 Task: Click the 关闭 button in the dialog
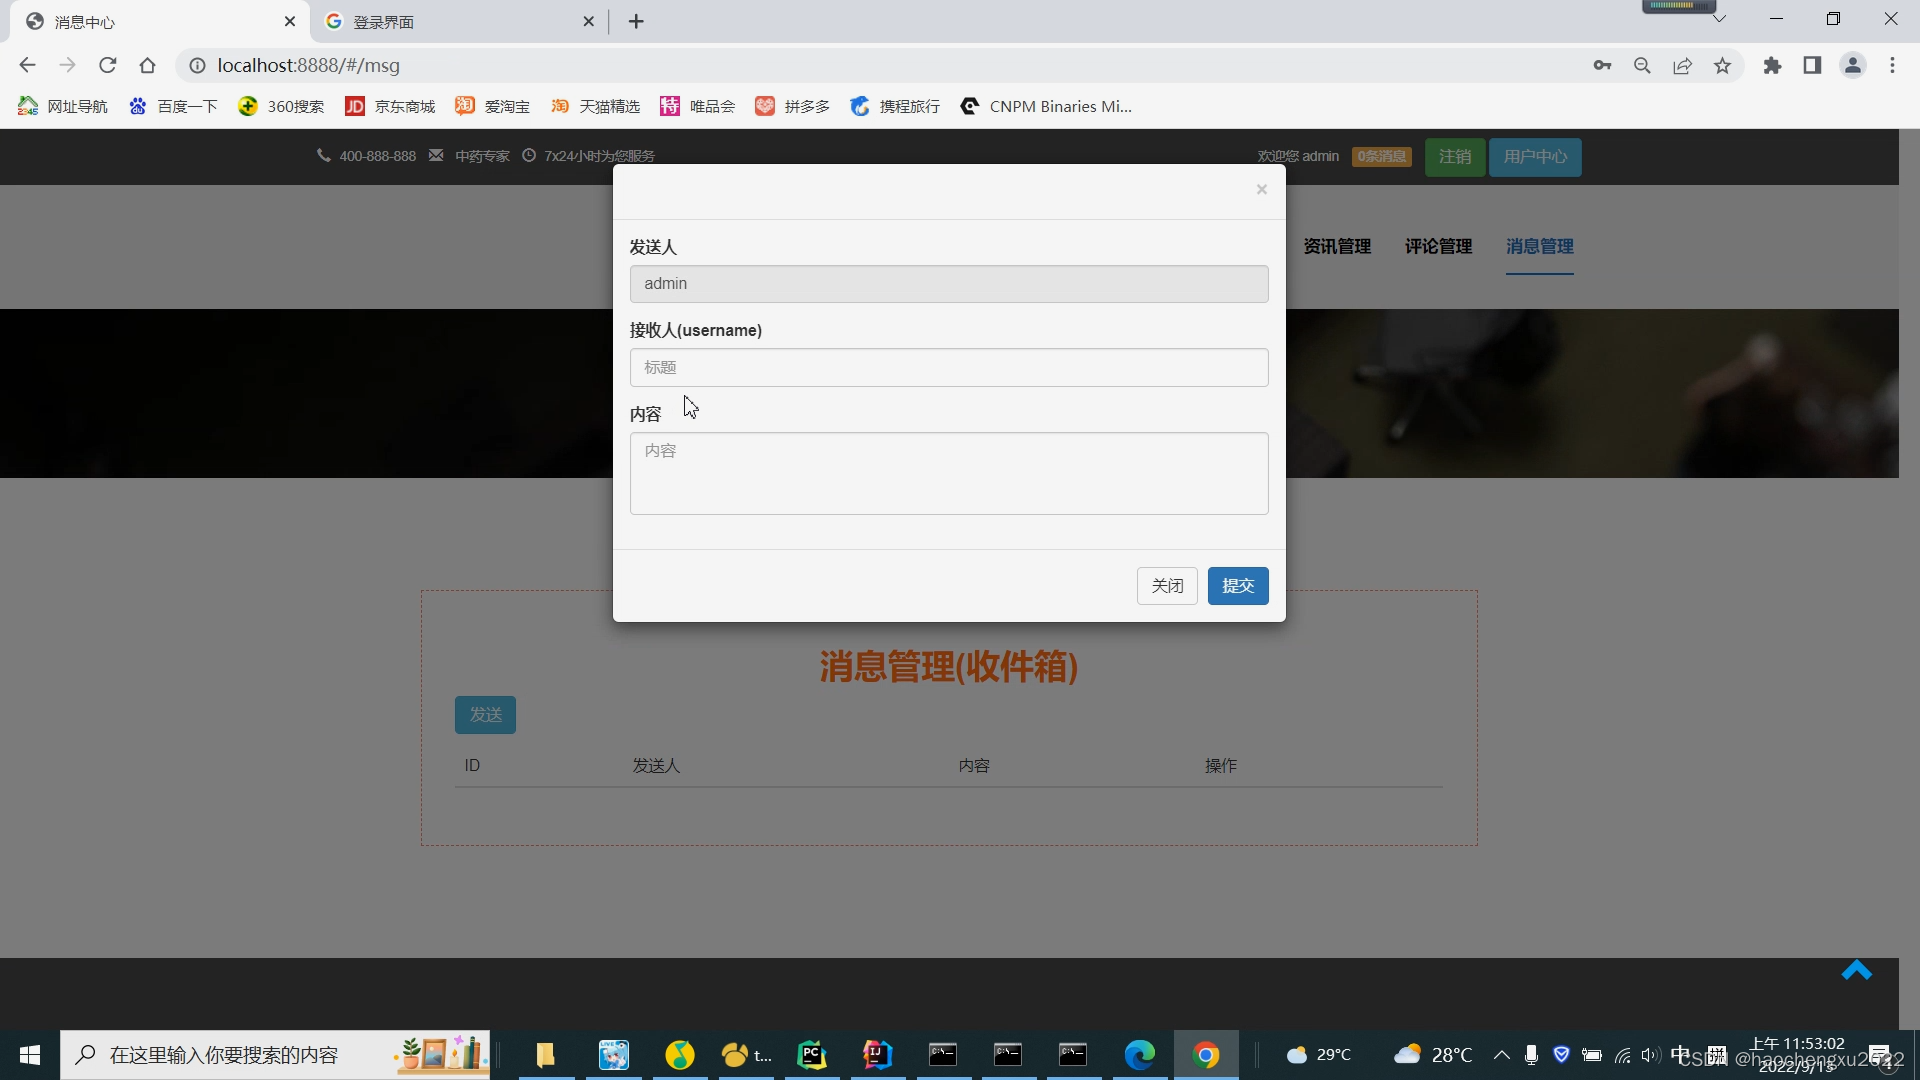1167,586
